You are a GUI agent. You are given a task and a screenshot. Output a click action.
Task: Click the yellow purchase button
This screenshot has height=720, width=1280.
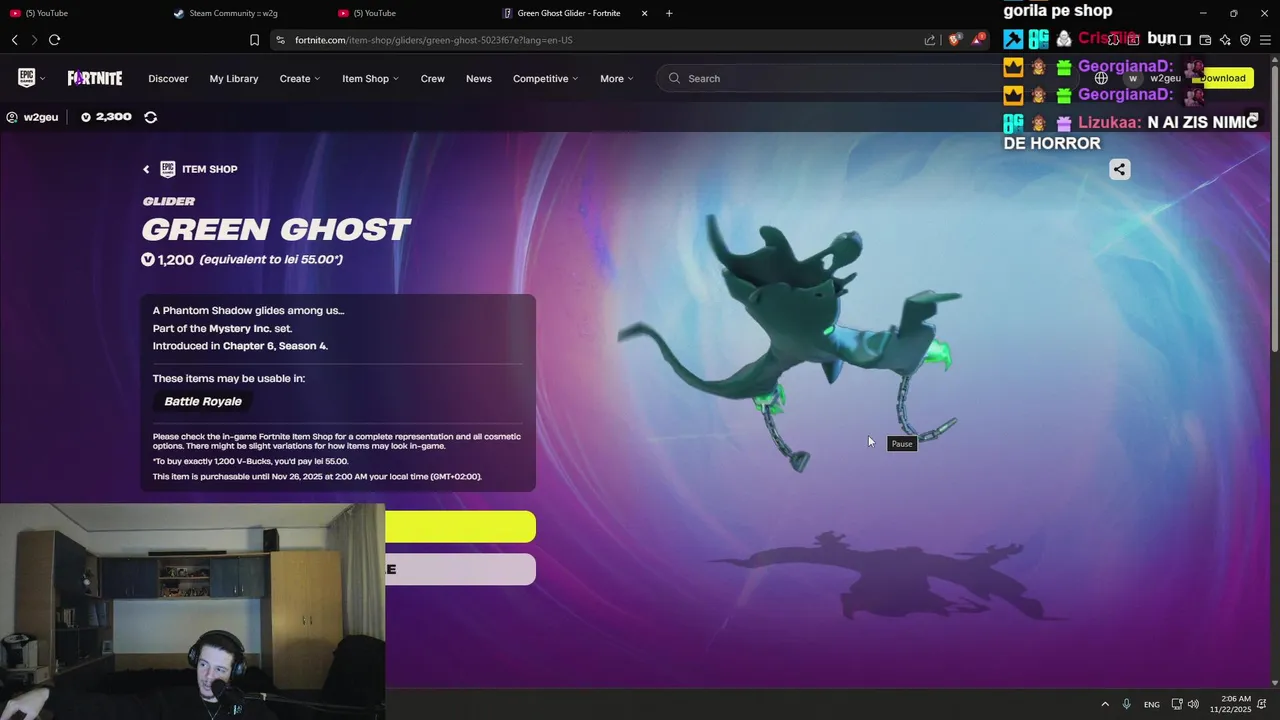(x=460, y=527)
